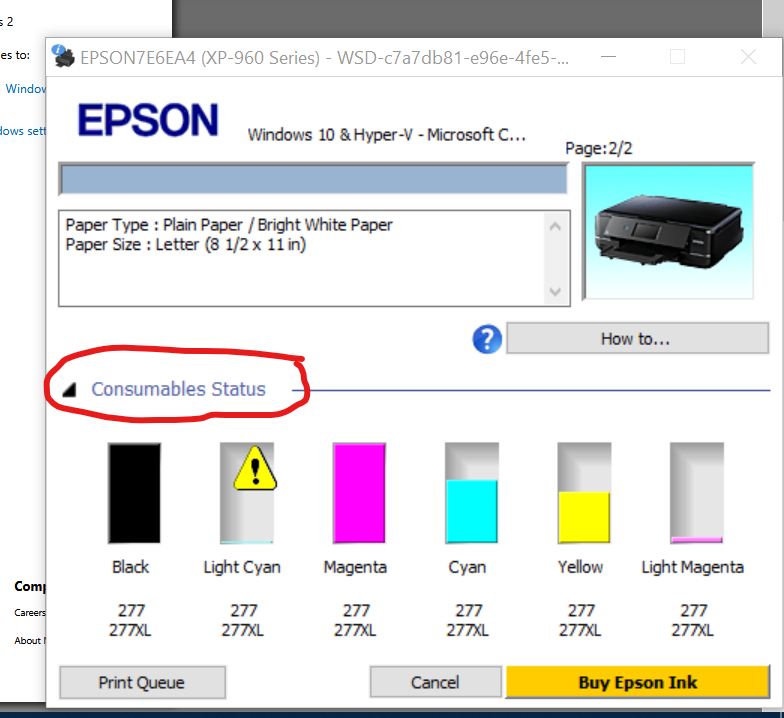
Task: Collapse the Consumables Status section triangle
Action: pos(69,390)
